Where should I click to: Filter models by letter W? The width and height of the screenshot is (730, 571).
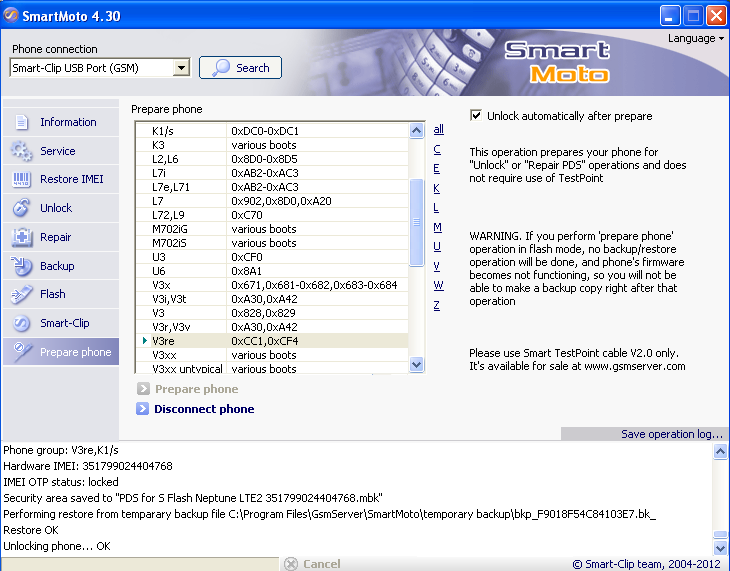coord(438,286)
